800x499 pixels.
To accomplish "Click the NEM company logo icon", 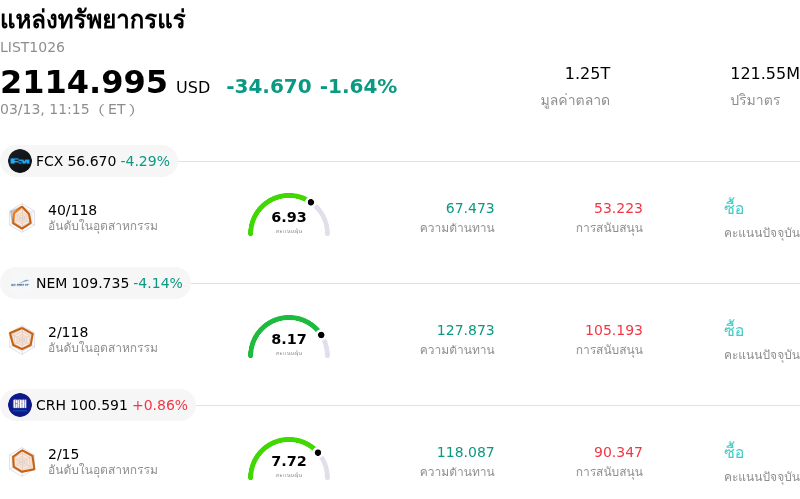I will tap(20, 283).
